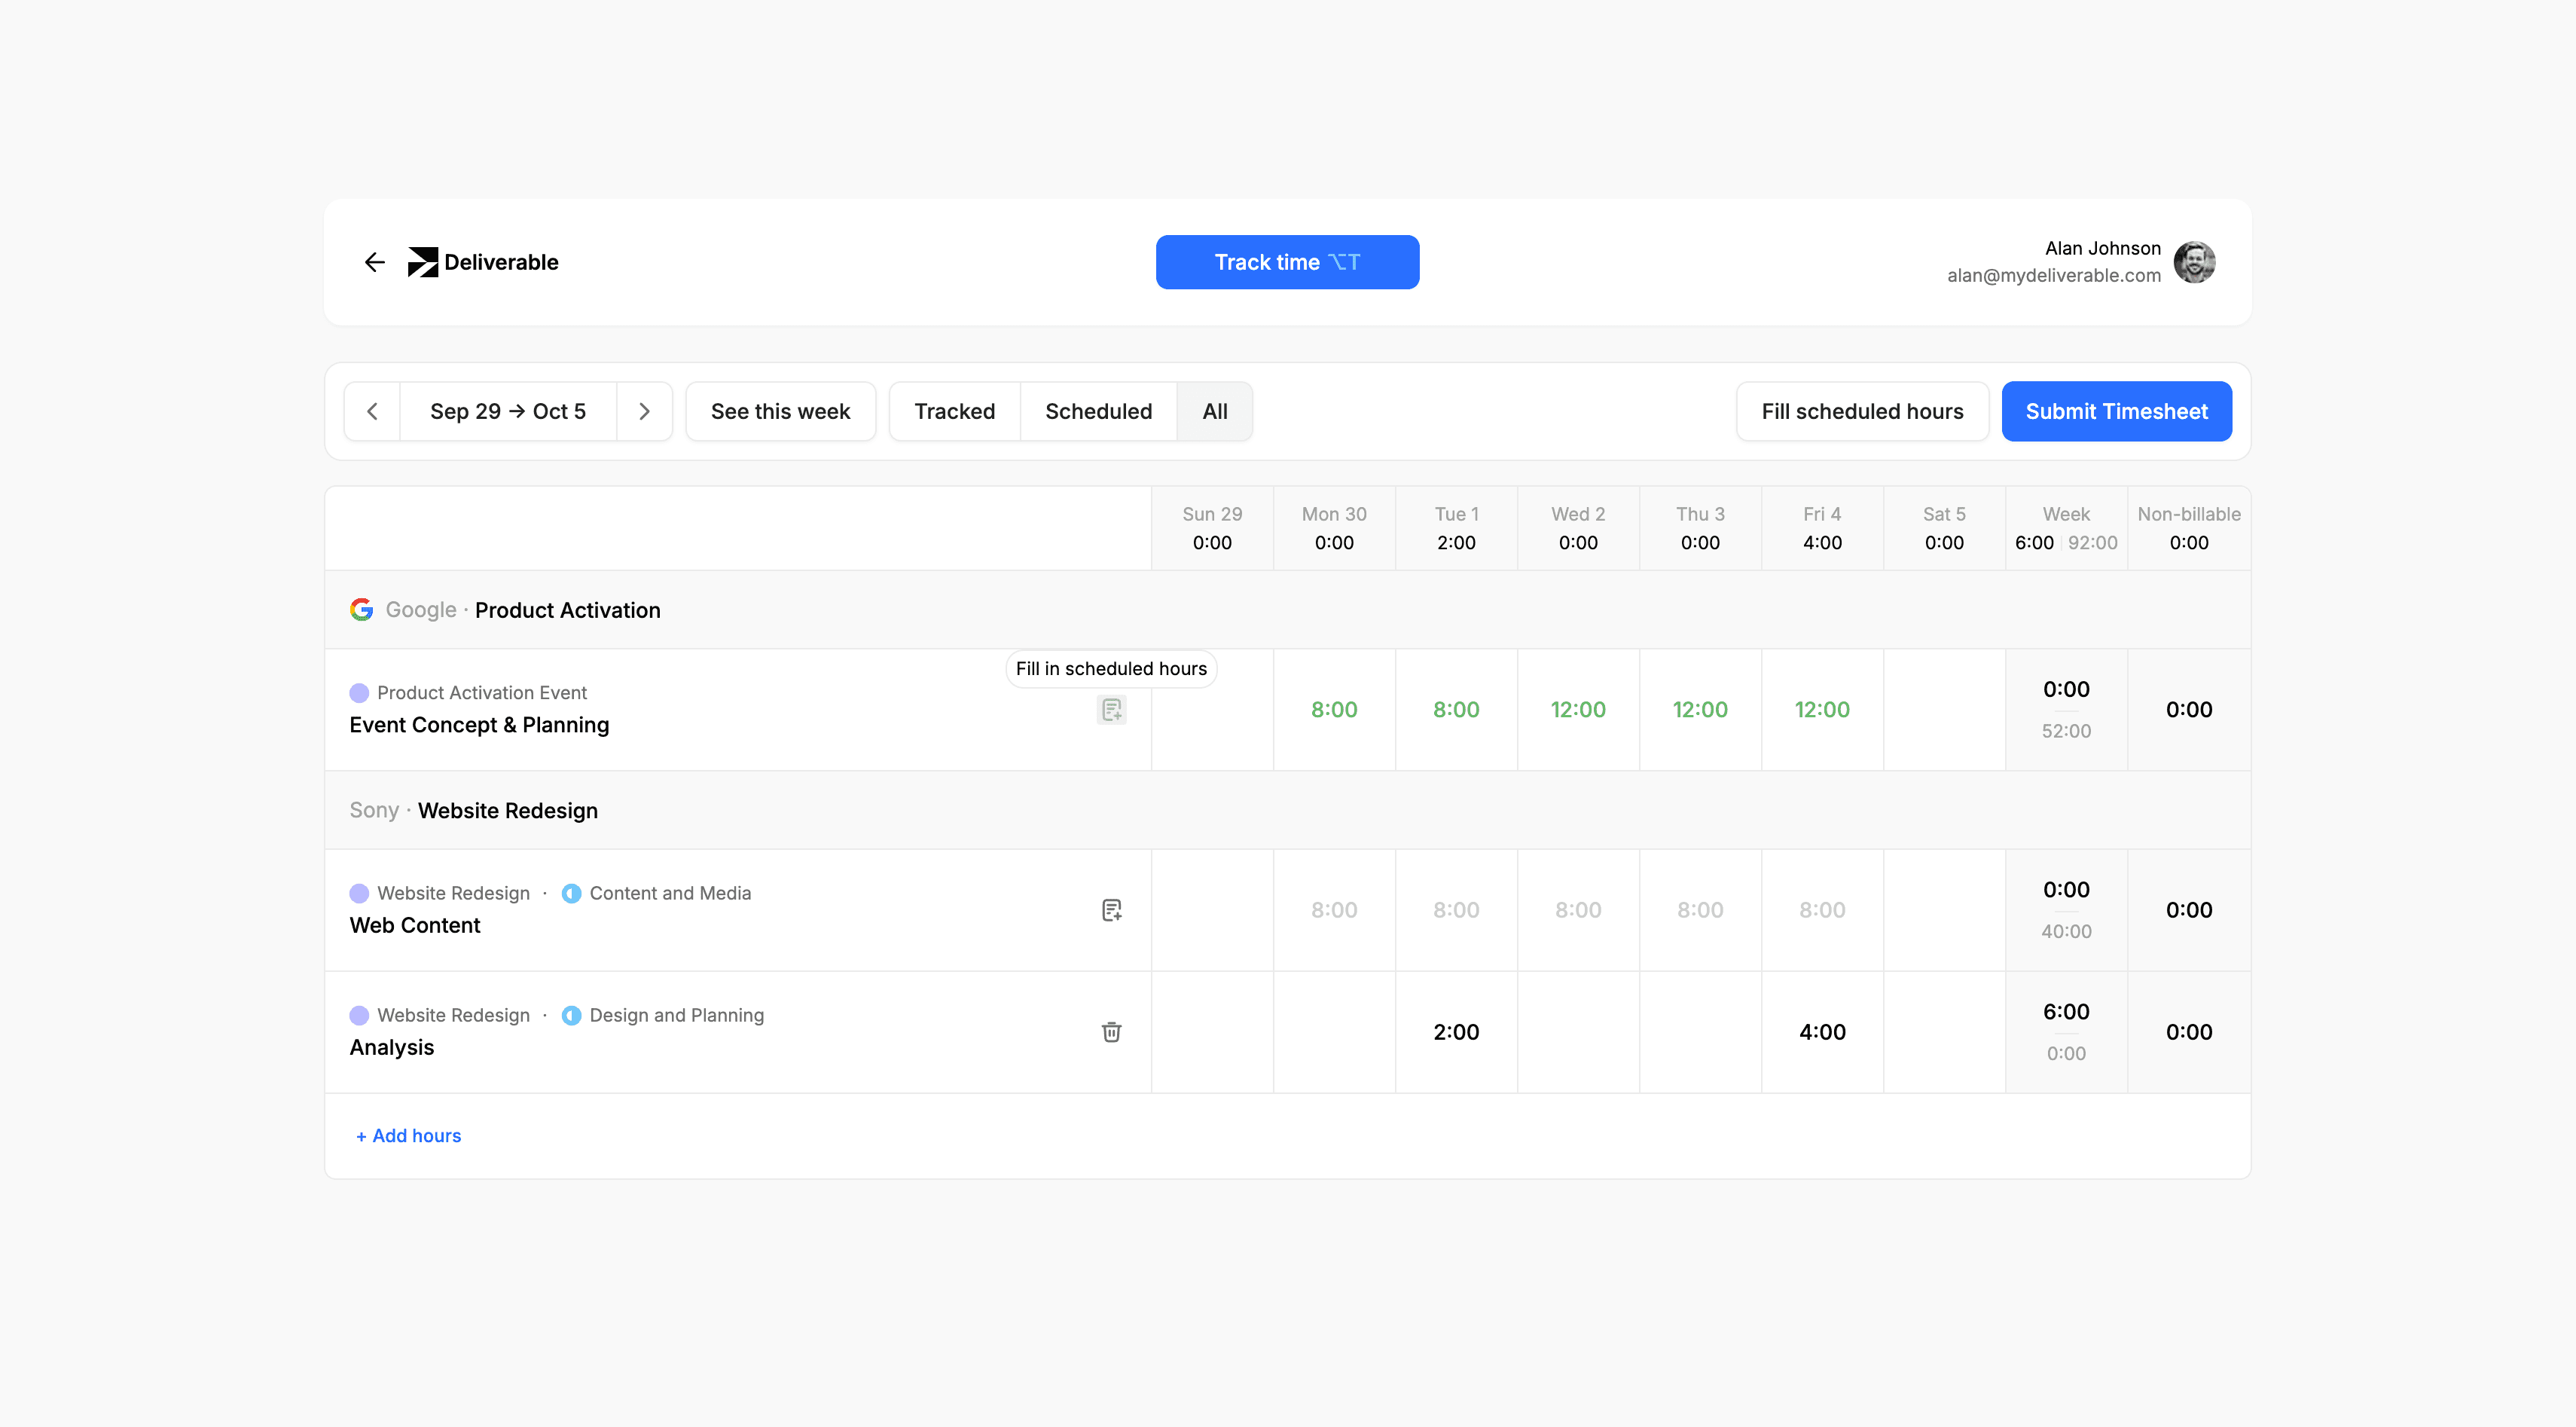Click Wed 2 12:00 cell Event Concept & Planning
The width and height of the screenshot is (2576, 1427).
[1578, 710]
